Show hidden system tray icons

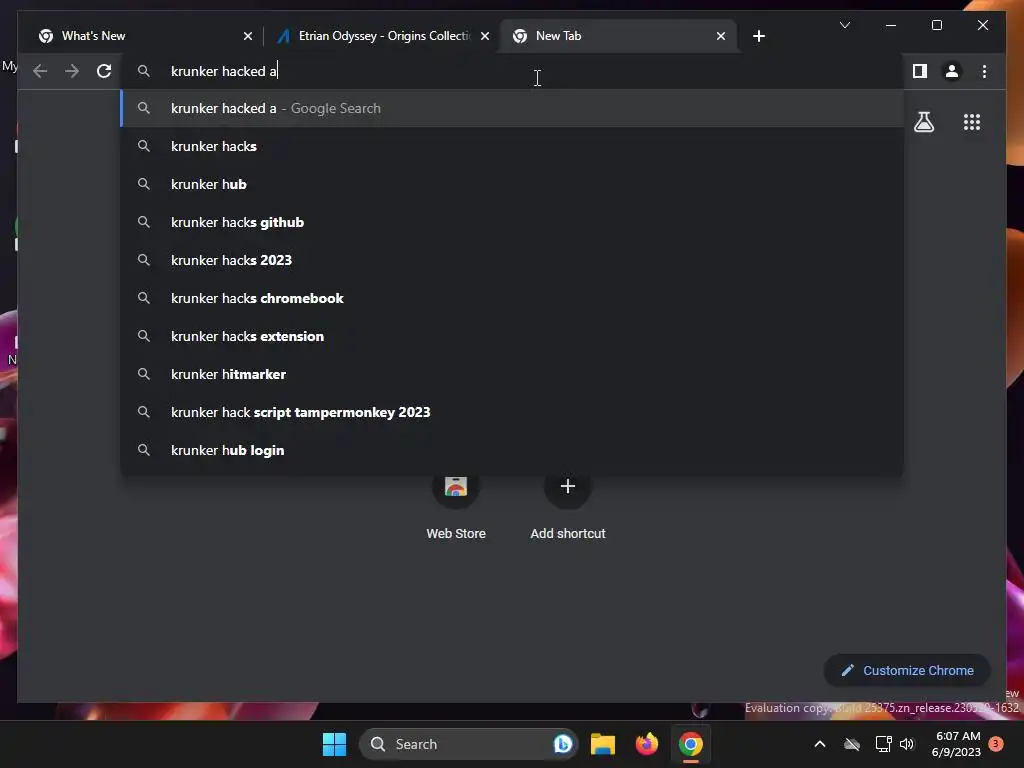(x=820, y=744)
